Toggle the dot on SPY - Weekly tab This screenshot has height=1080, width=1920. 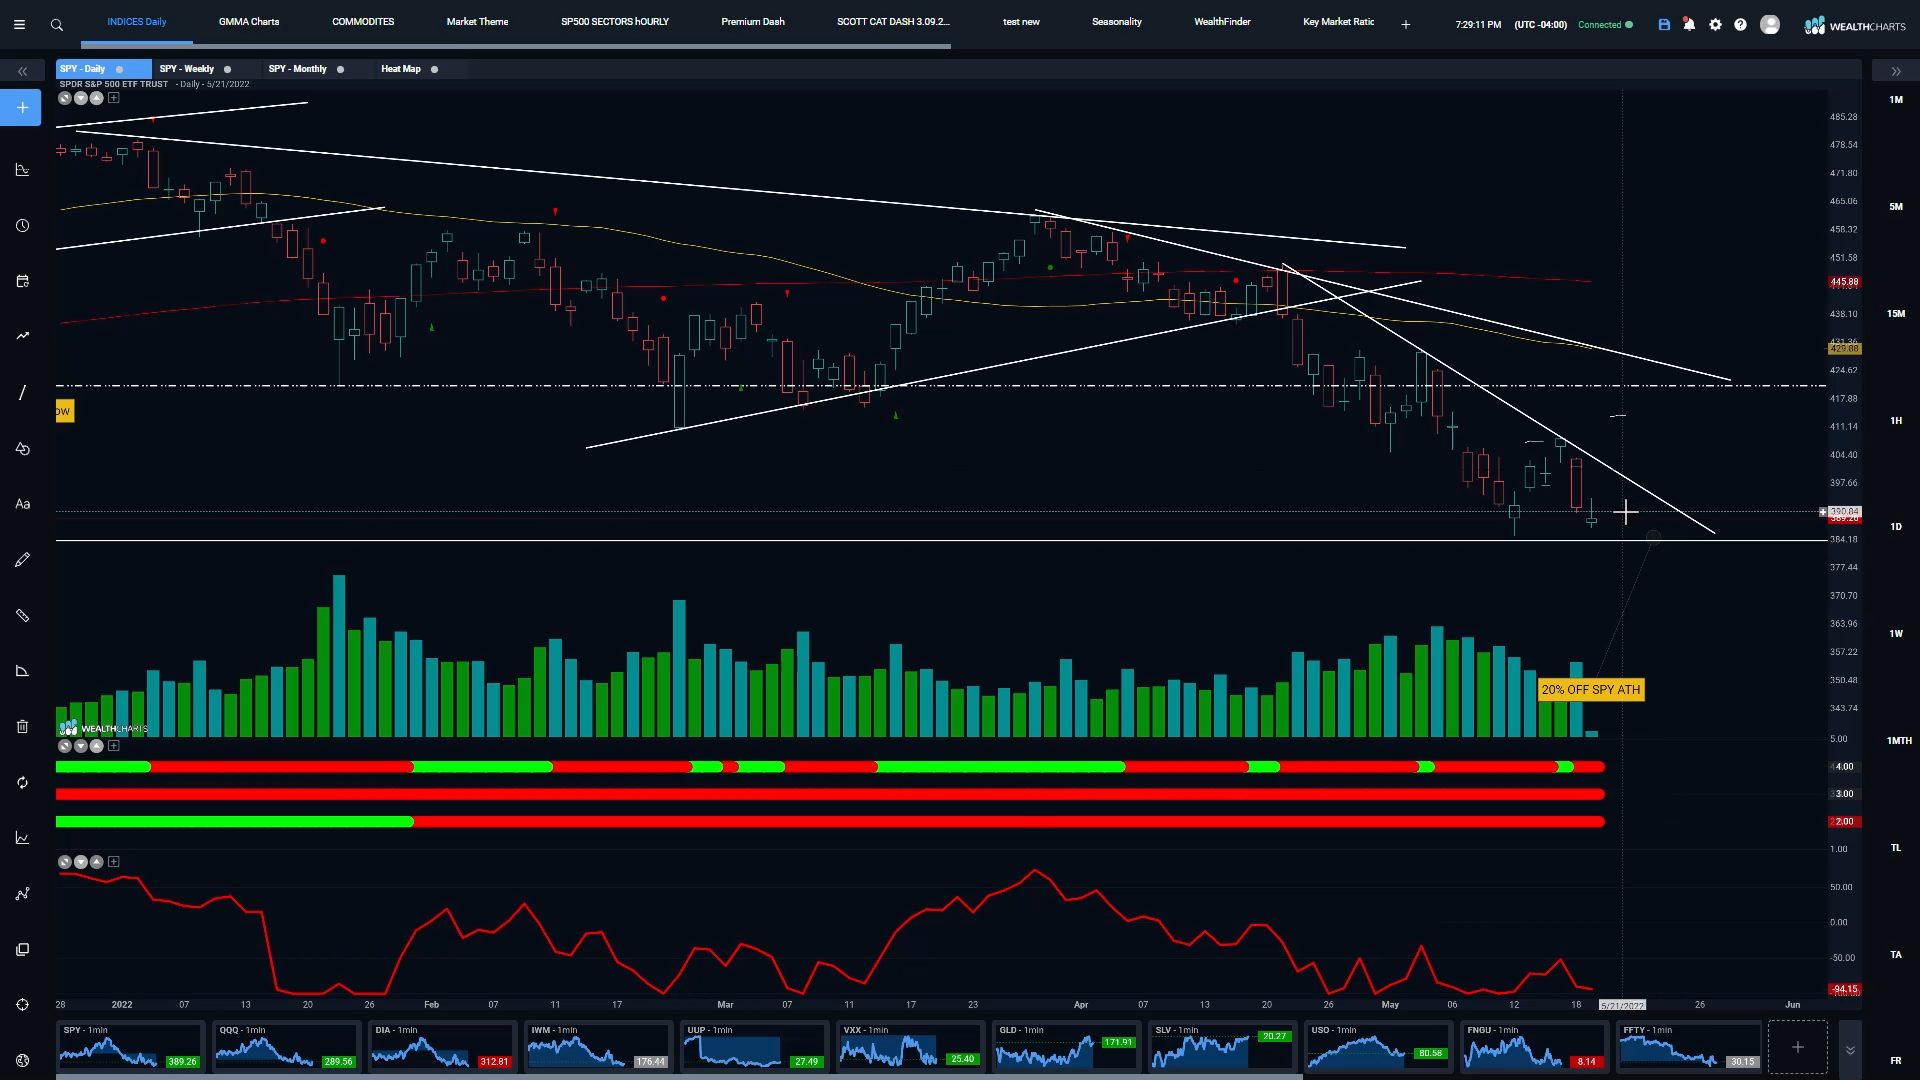[227, 69]
